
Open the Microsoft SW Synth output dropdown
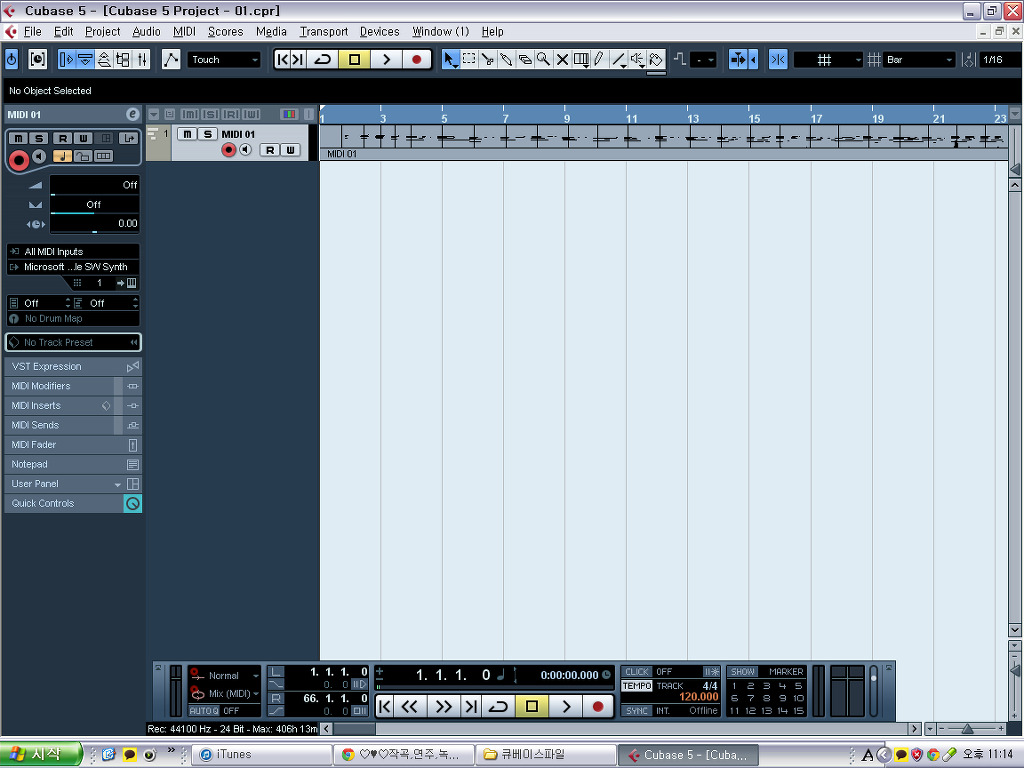click(x=73, y=266)
